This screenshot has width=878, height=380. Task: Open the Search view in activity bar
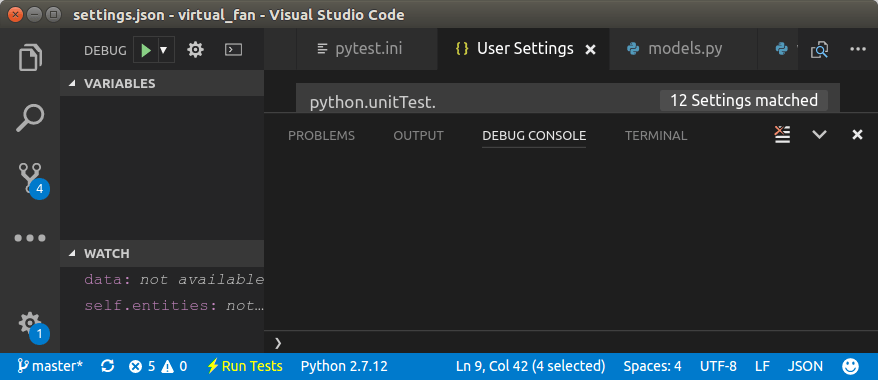[x=30, y=118]
